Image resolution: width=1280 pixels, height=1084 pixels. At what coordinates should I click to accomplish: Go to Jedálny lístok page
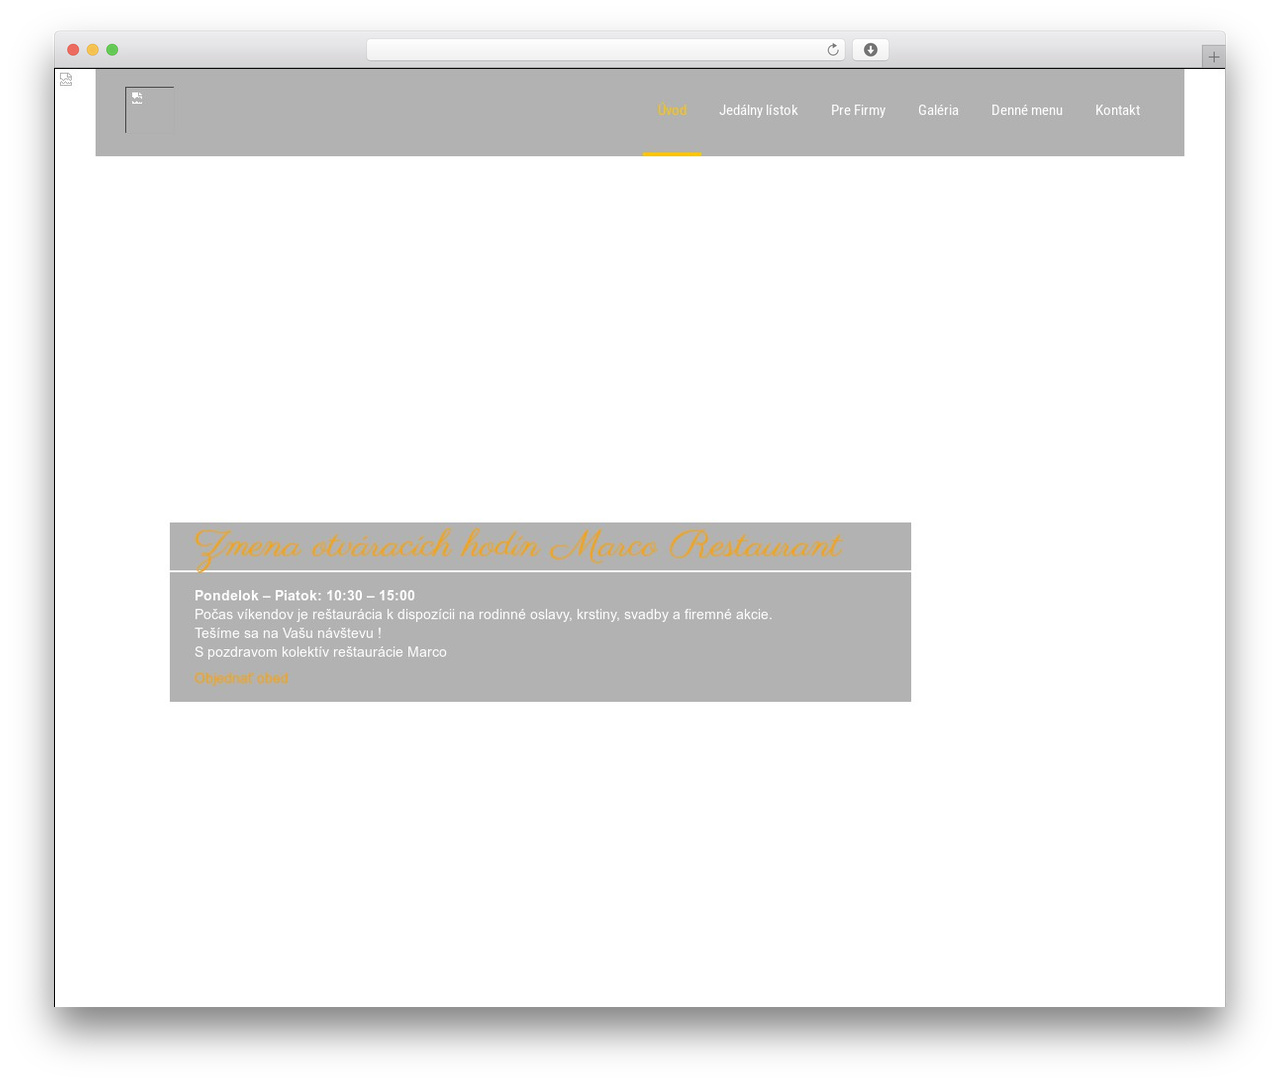coord(758,110)
